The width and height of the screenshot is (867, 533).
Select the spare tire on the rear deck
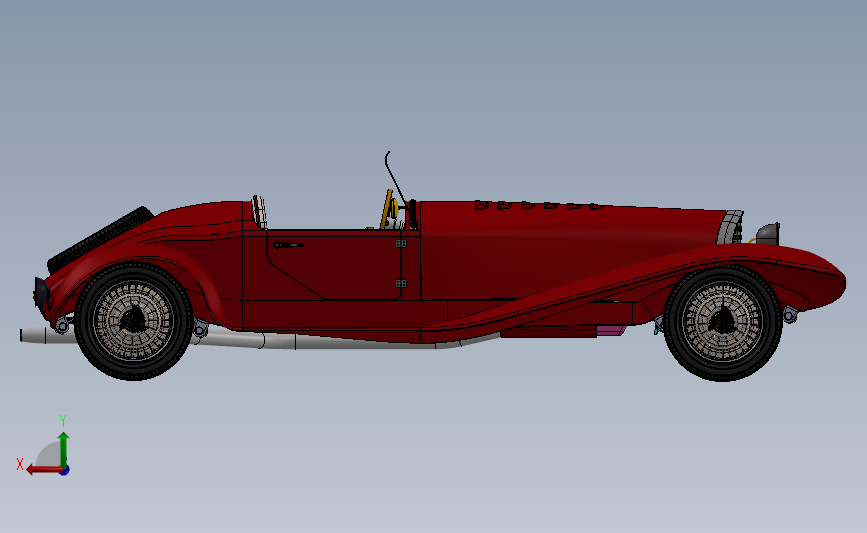pos(100,239)
